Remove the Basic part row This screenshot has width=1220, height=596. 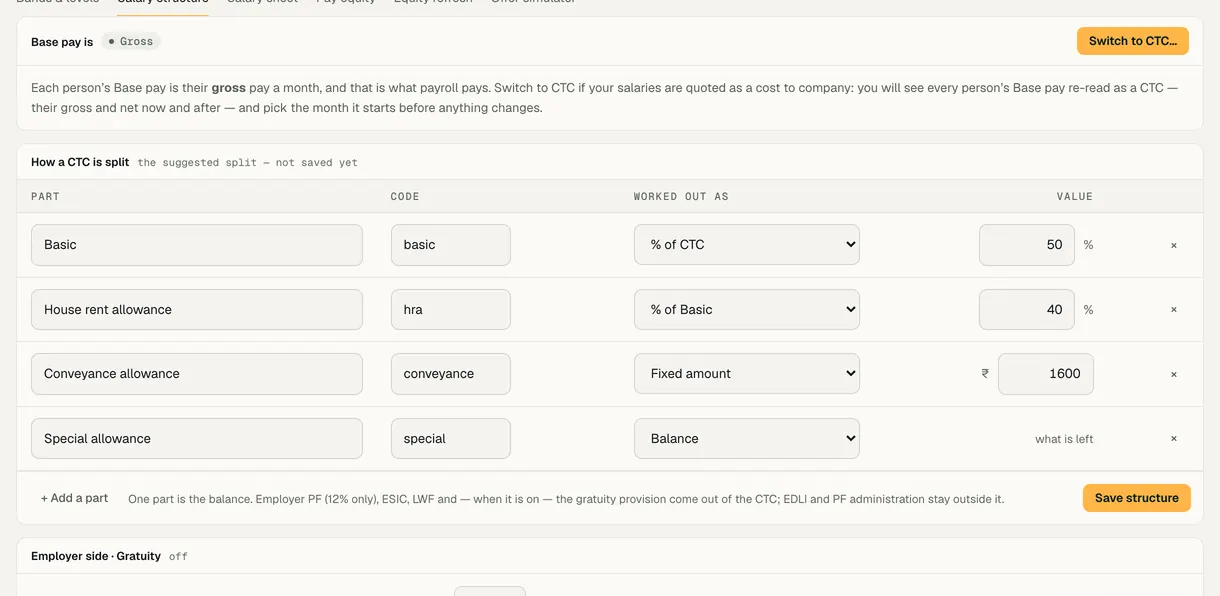pos(1174,245)
